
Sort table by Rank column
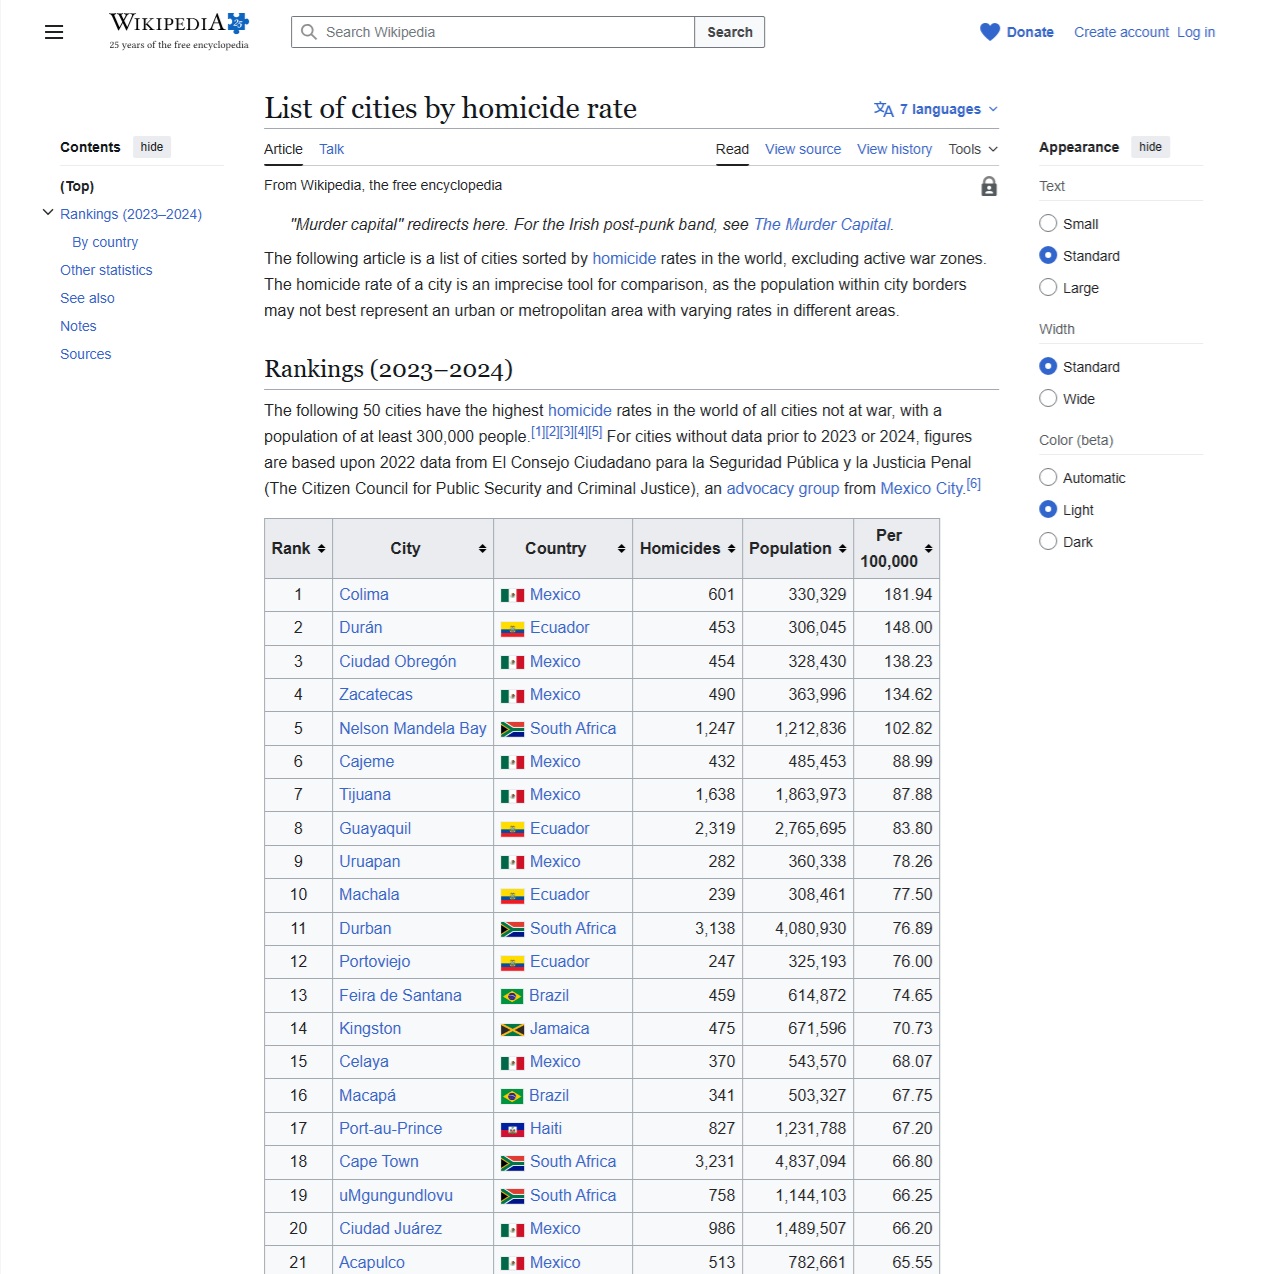[x=298, y=548]
